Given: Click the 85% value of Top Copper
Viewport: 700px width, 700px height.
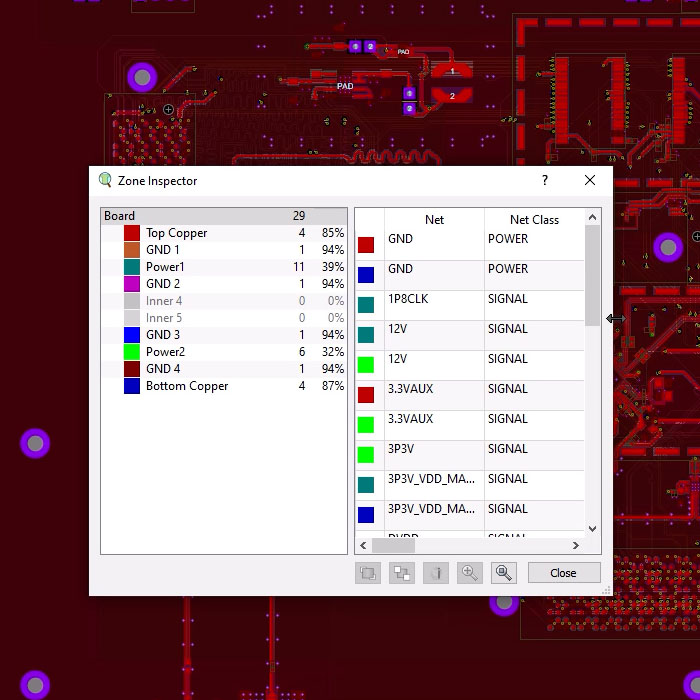Looking at the screenshot, I should 333,233.
